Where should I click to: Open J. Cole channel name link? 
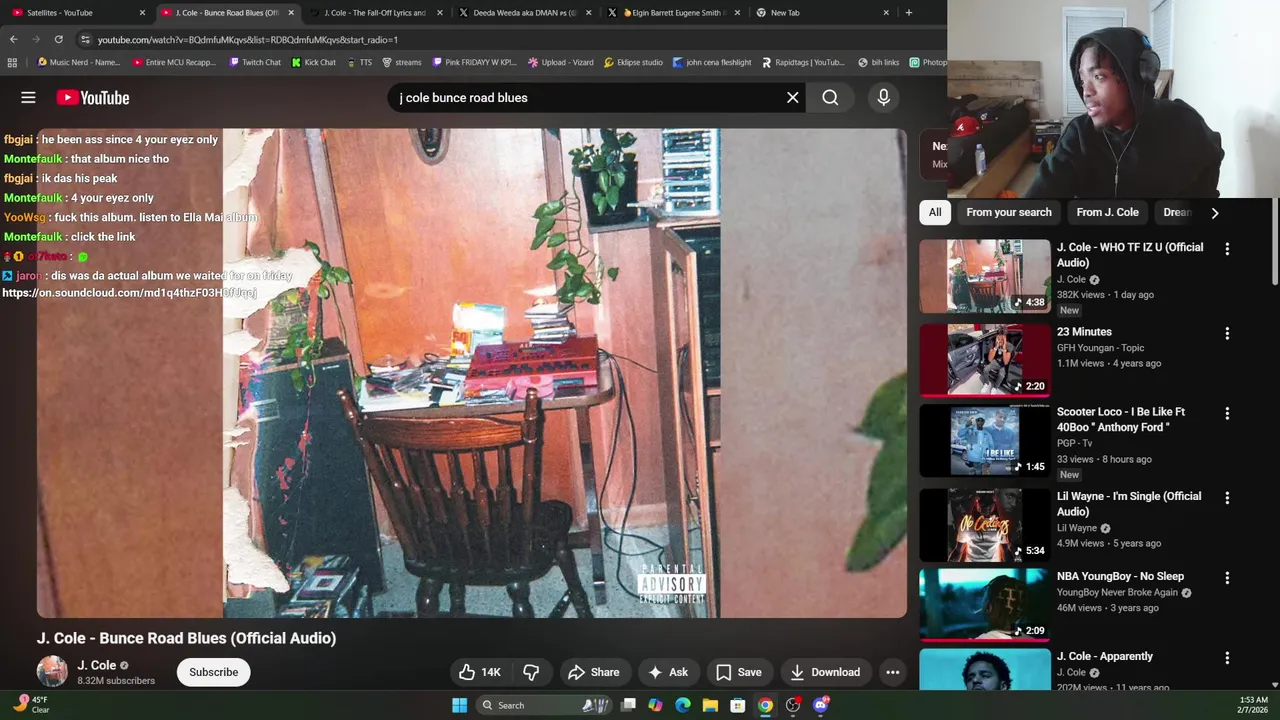tap(97, 665)
